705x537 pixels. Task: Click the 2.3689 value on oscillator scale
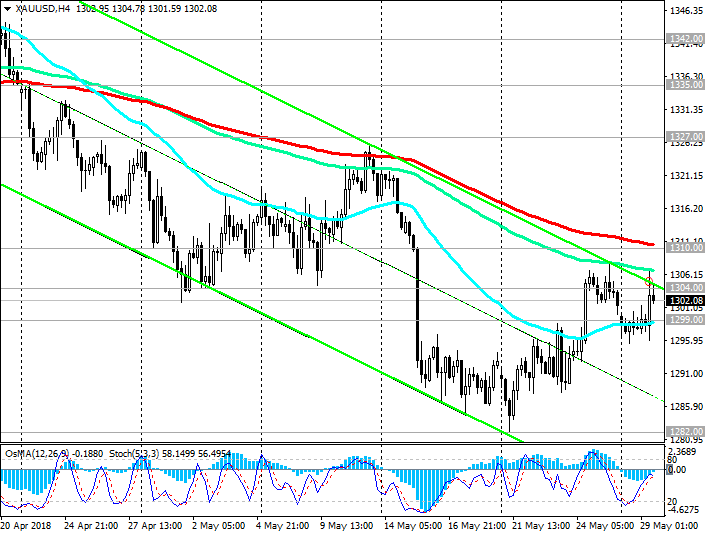click(x=682, y=451)
